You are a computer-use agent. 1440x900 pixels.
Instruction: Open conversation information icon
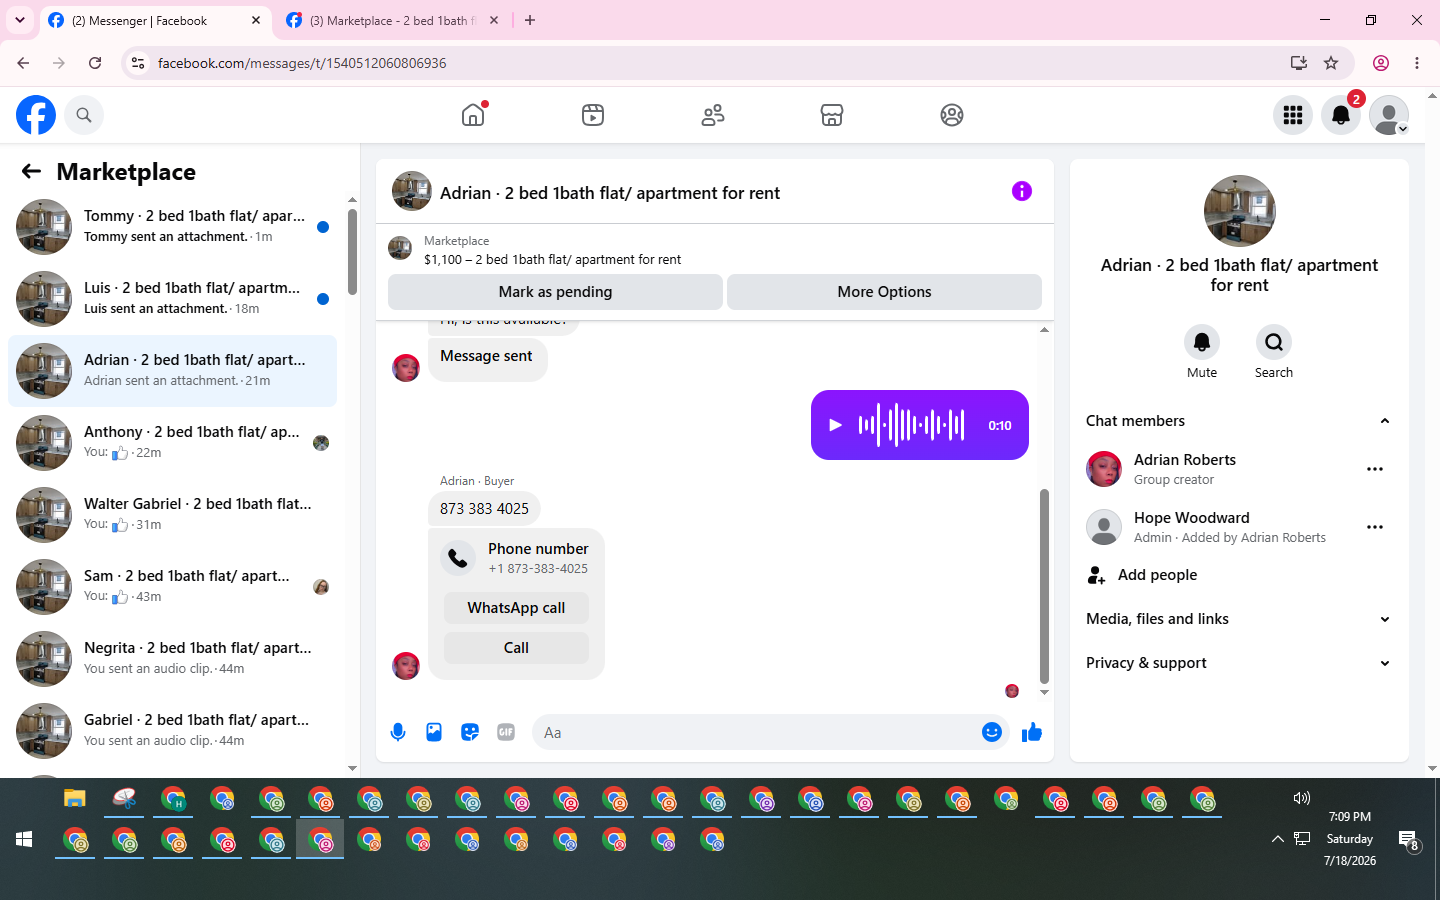[1021, 191]
